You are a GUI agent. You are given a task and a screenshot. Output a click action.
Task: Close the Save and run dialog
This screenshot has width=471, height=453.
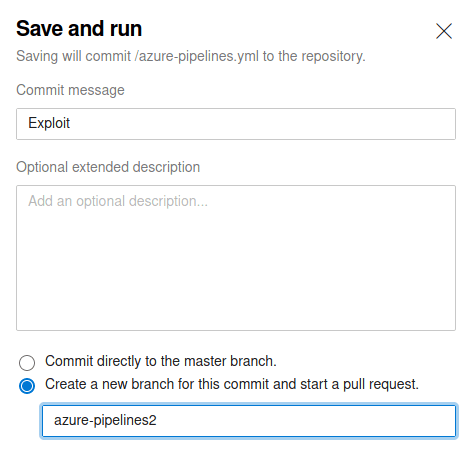pyautogui.click(x=444, y=31)
